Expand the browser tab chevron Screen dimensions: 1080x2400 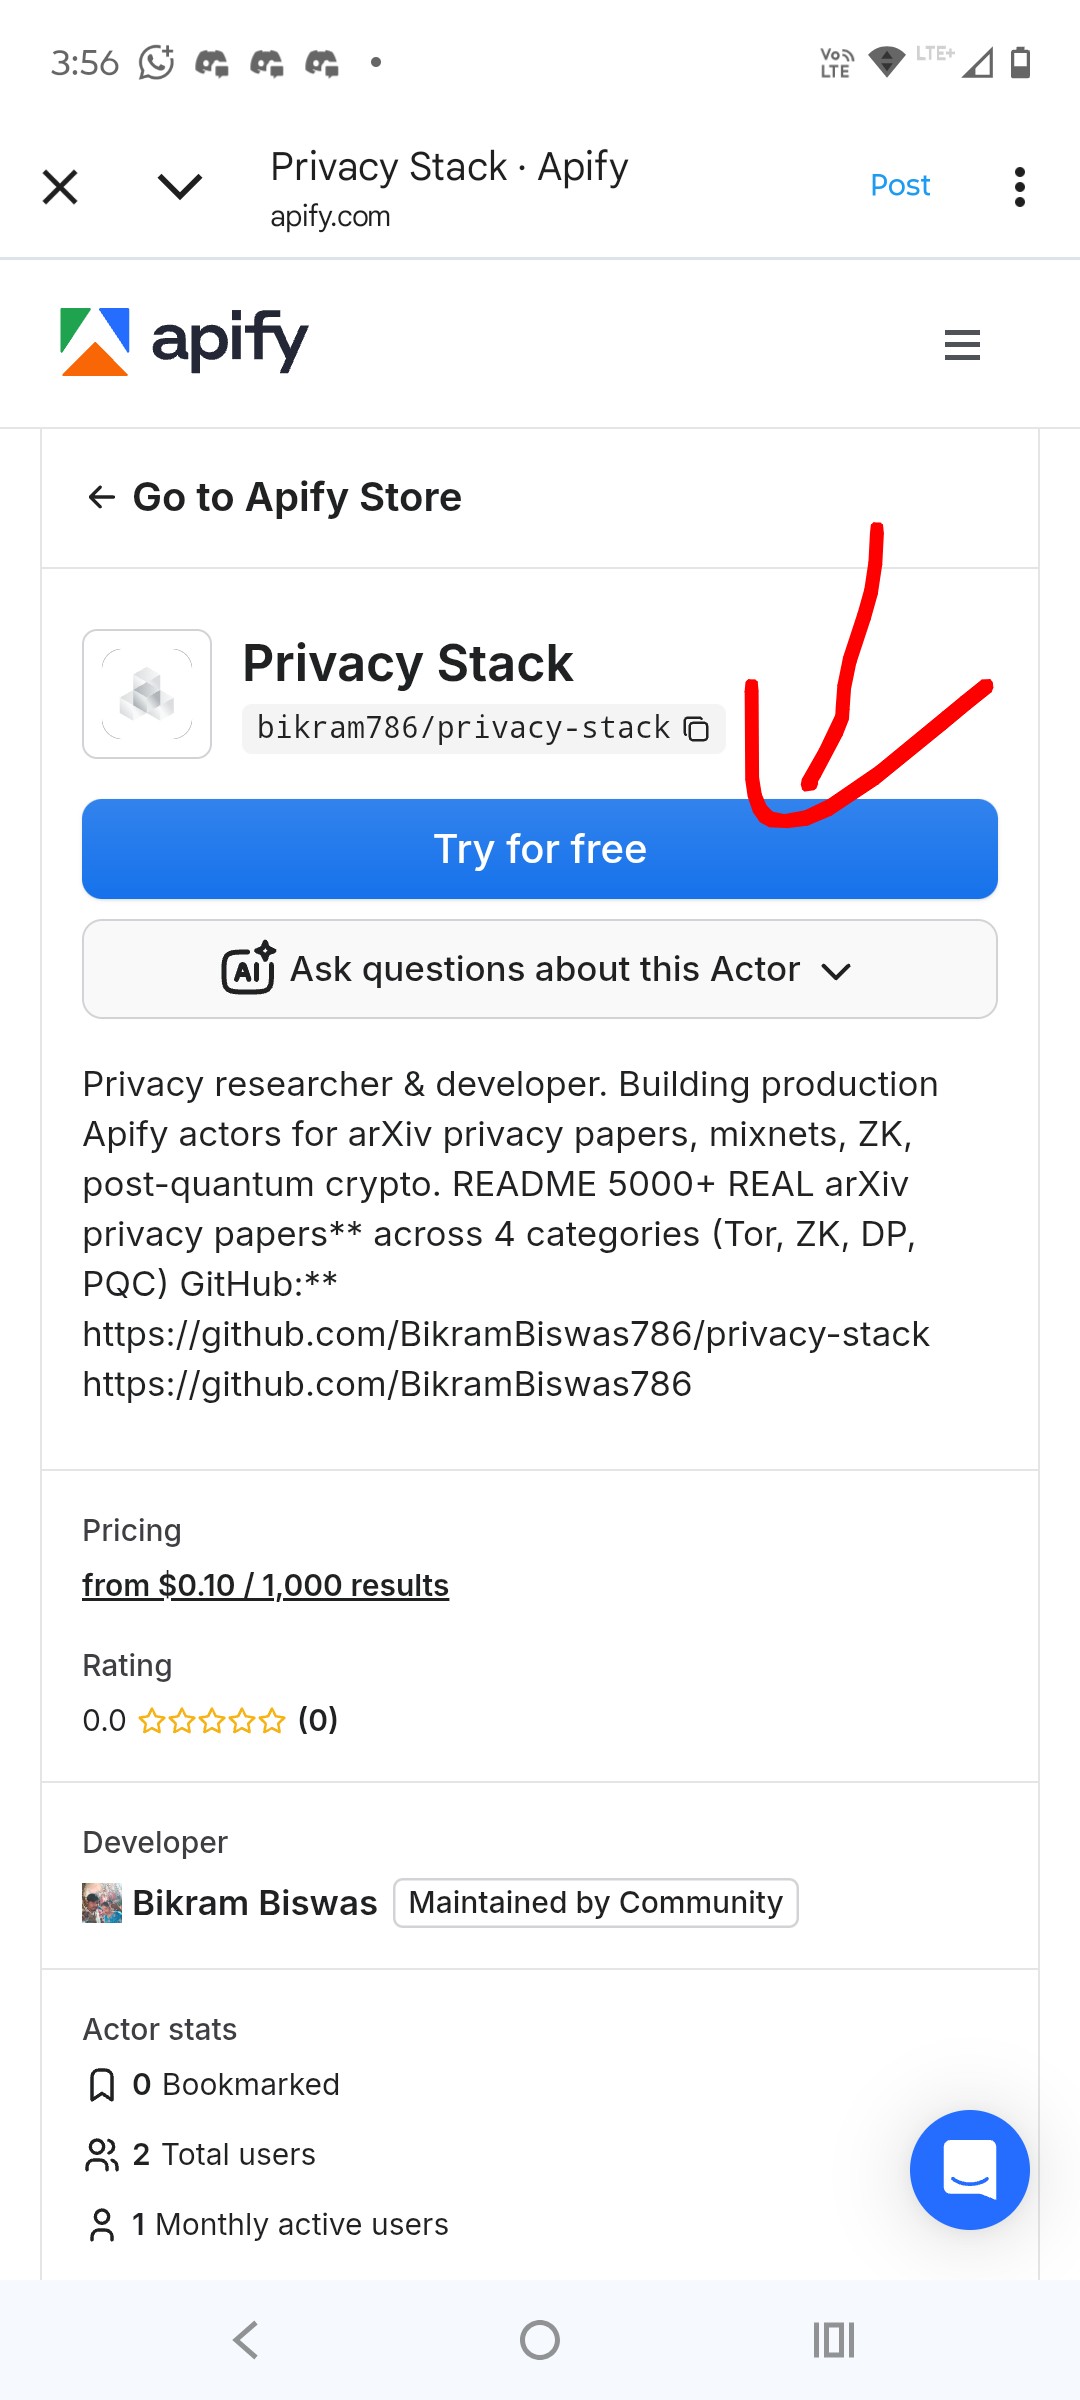[x=180, y=187]
